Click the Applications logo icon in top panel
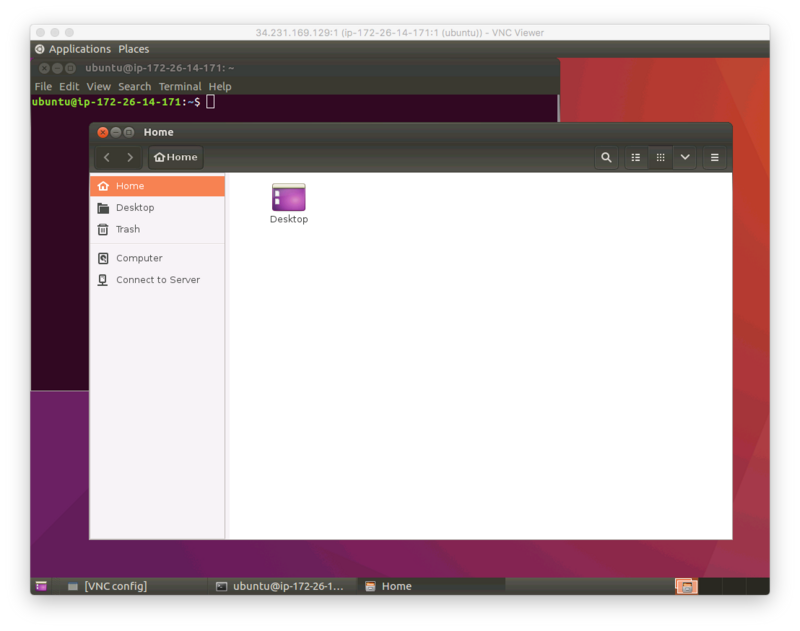 point(40,49)
